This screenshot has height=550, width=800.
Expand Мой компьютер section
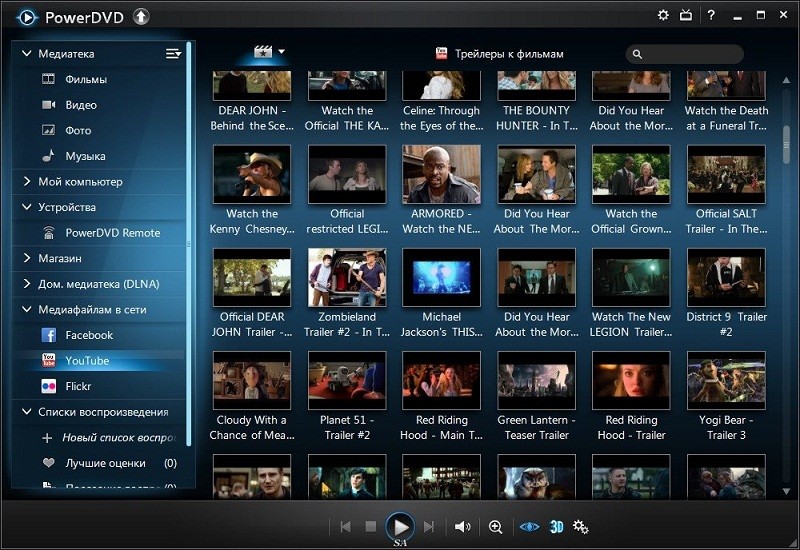pos(27,181)
